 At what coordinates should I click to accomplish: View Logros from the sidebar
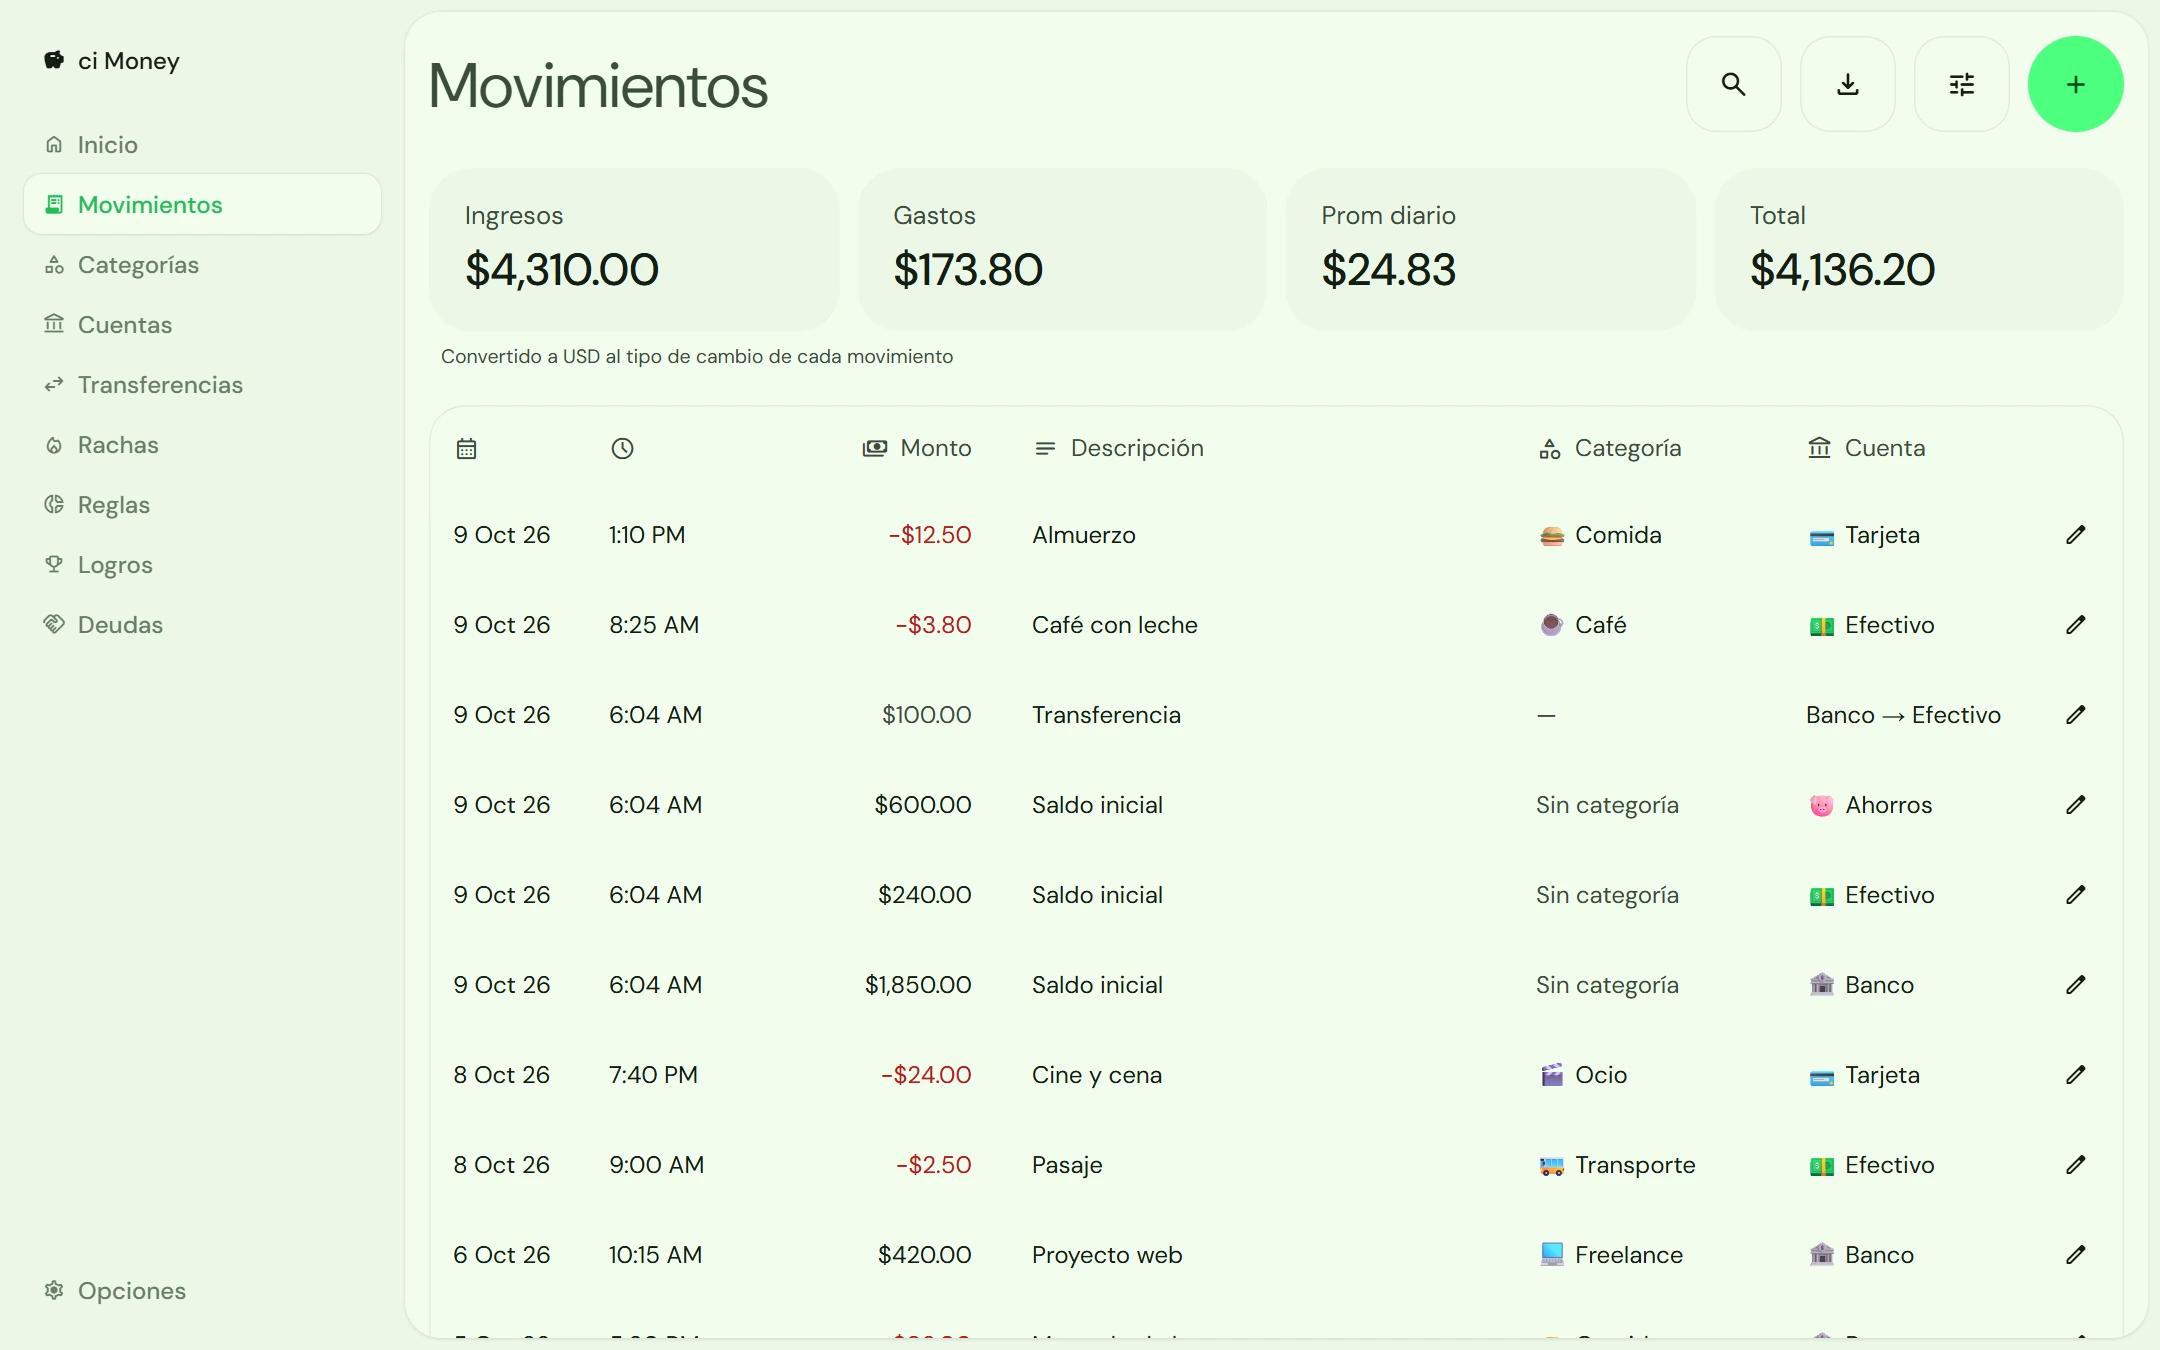pos(202,565)
